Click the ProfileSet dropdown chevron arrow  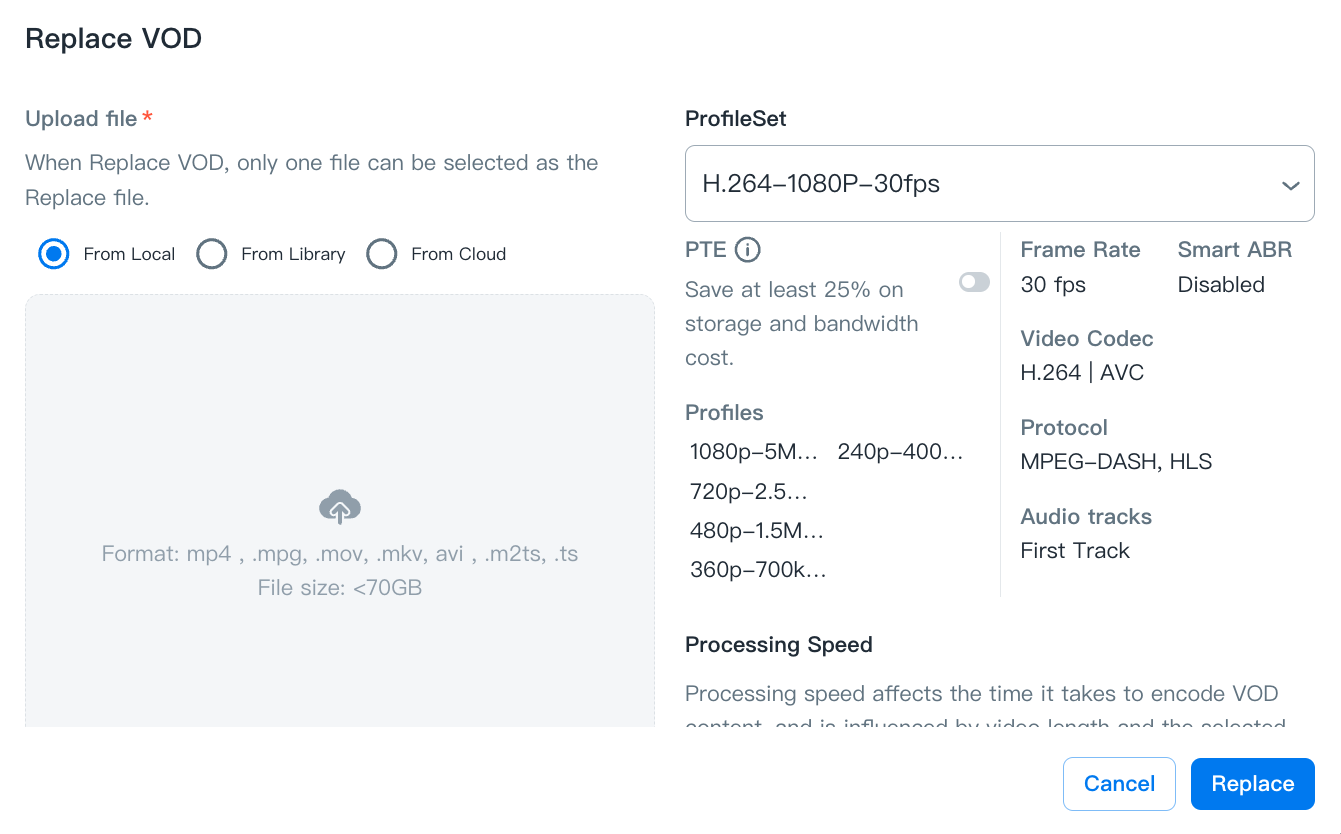click(1290, 185)
